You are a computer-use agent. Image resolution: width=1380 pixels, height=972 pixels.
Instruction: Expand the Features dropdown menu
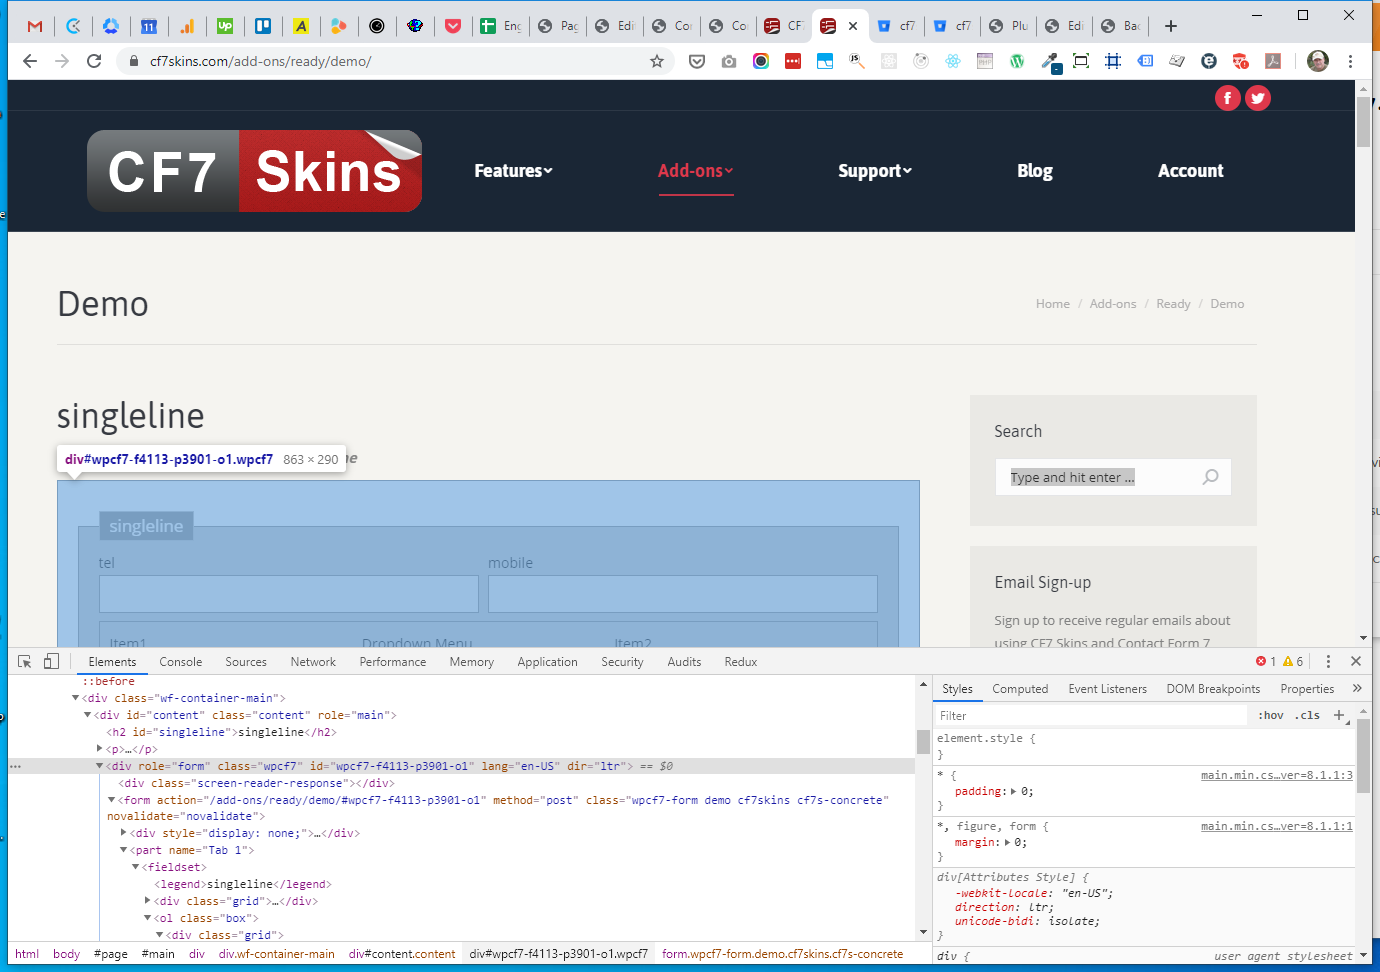coord(513,171)
